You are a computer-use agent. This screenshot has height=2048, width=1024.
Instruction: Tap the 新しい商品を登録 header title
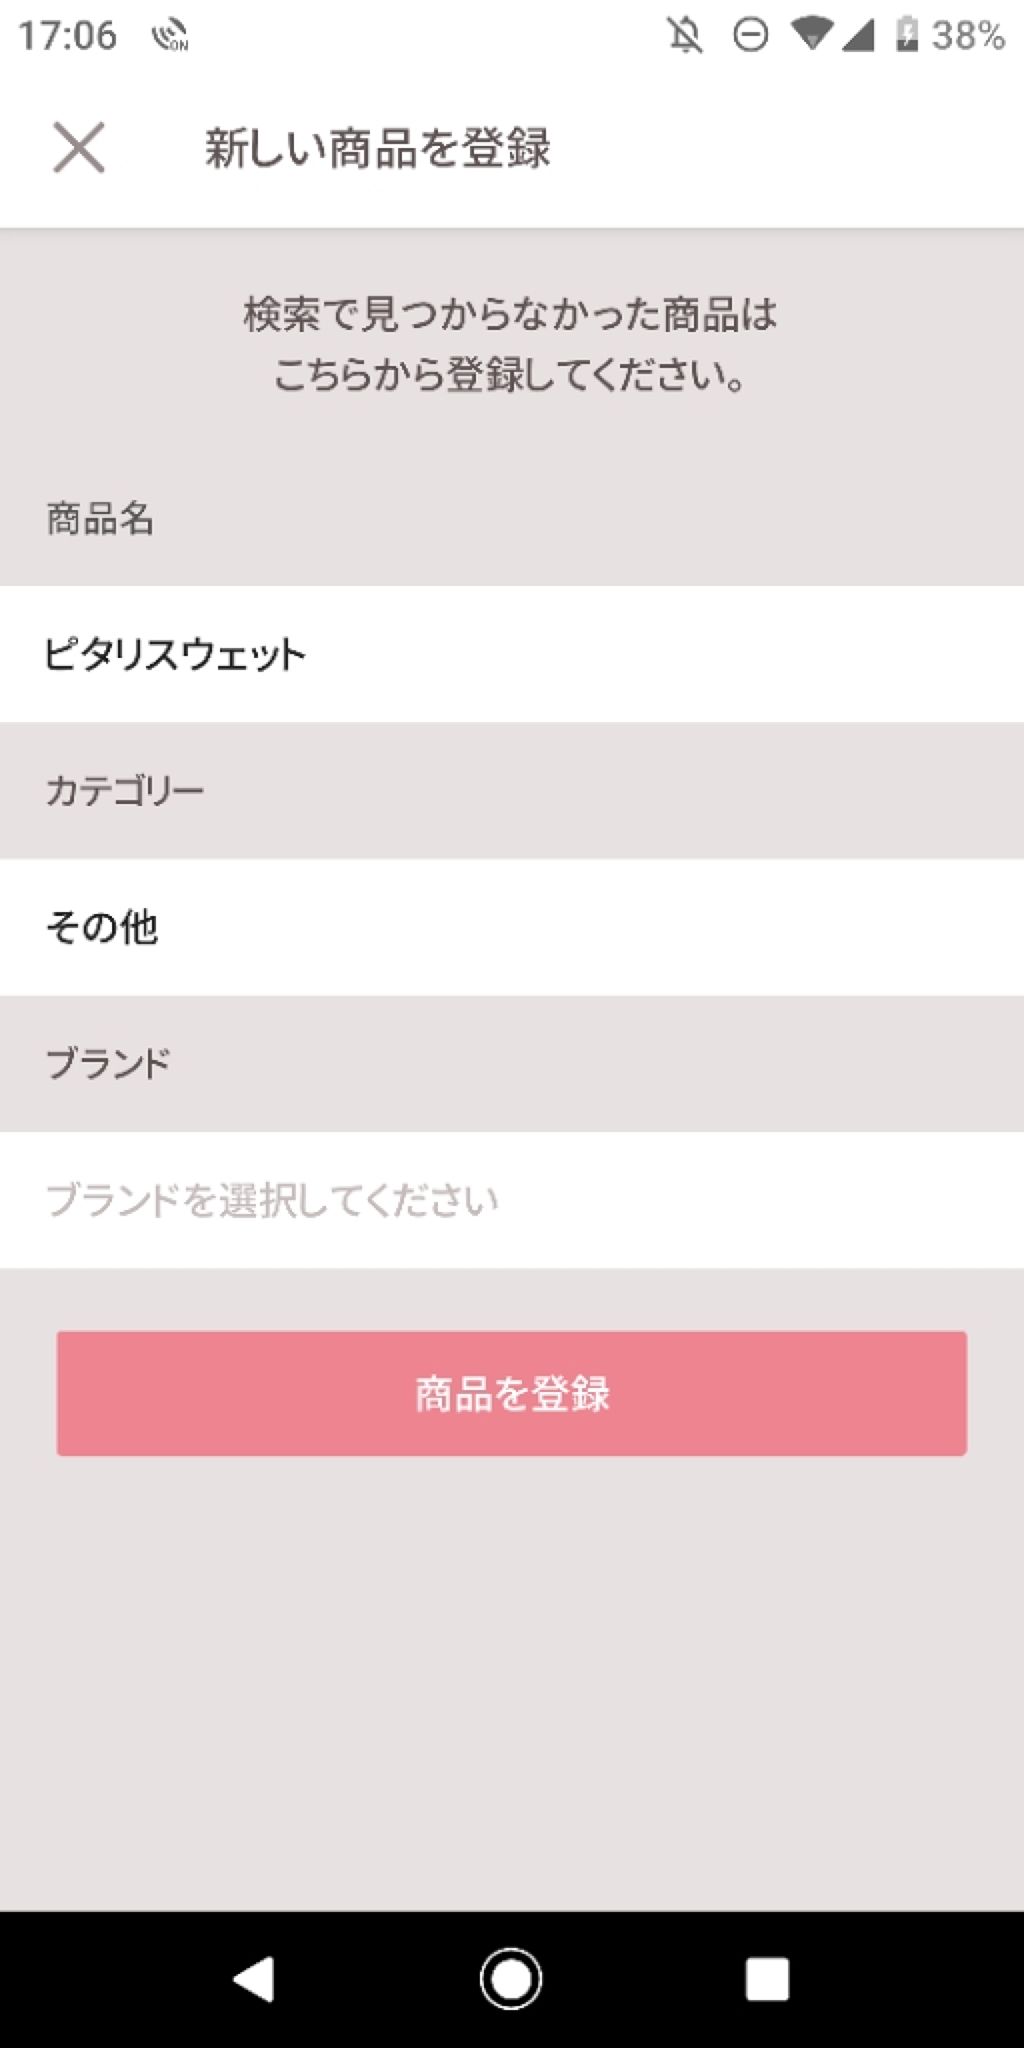pos(378,149)
